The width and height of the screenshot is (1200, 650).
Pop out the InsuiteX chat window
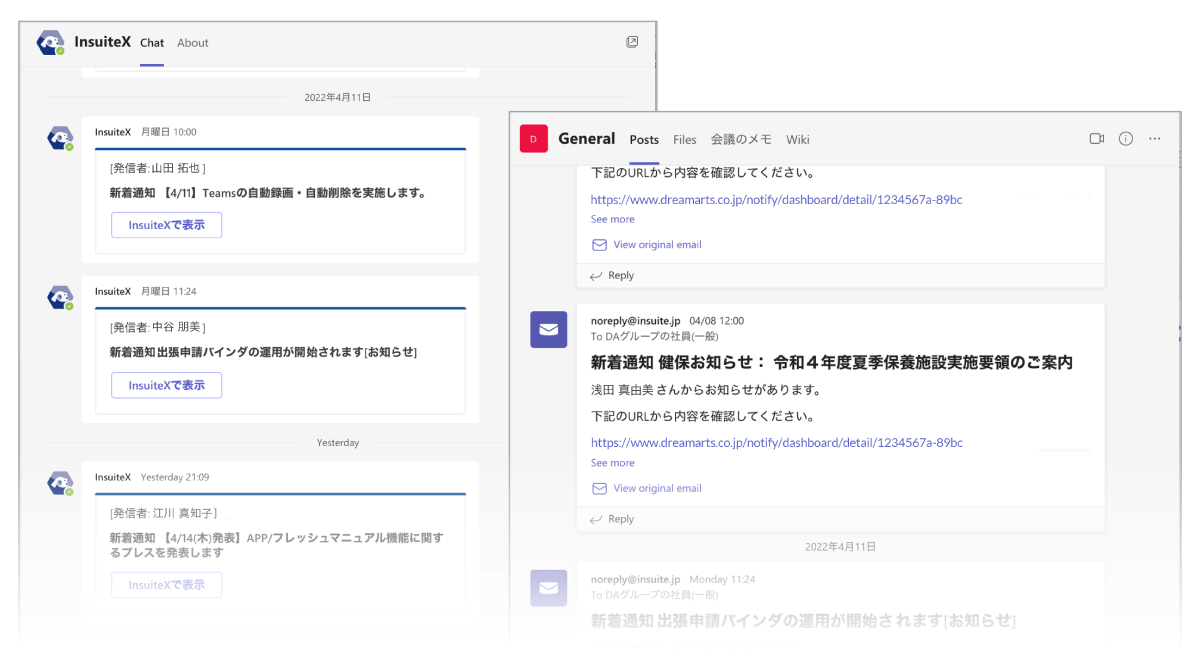click(632, 42)
